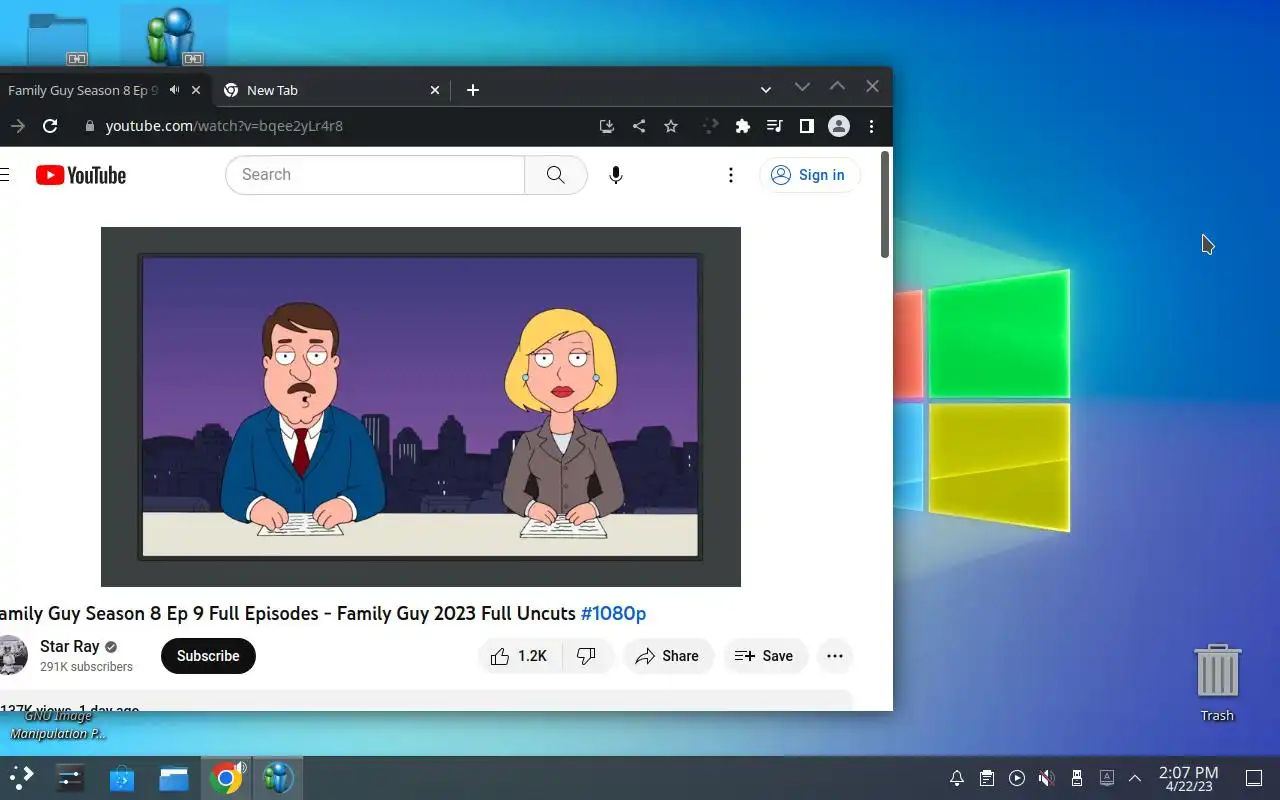Open media player tray icon
The width and height of the screenshot is (1280, 800).
pos(1017,778)
